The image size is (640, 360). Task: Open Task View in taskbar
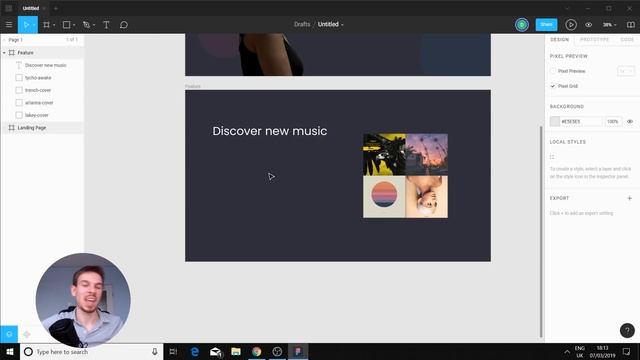173,351
